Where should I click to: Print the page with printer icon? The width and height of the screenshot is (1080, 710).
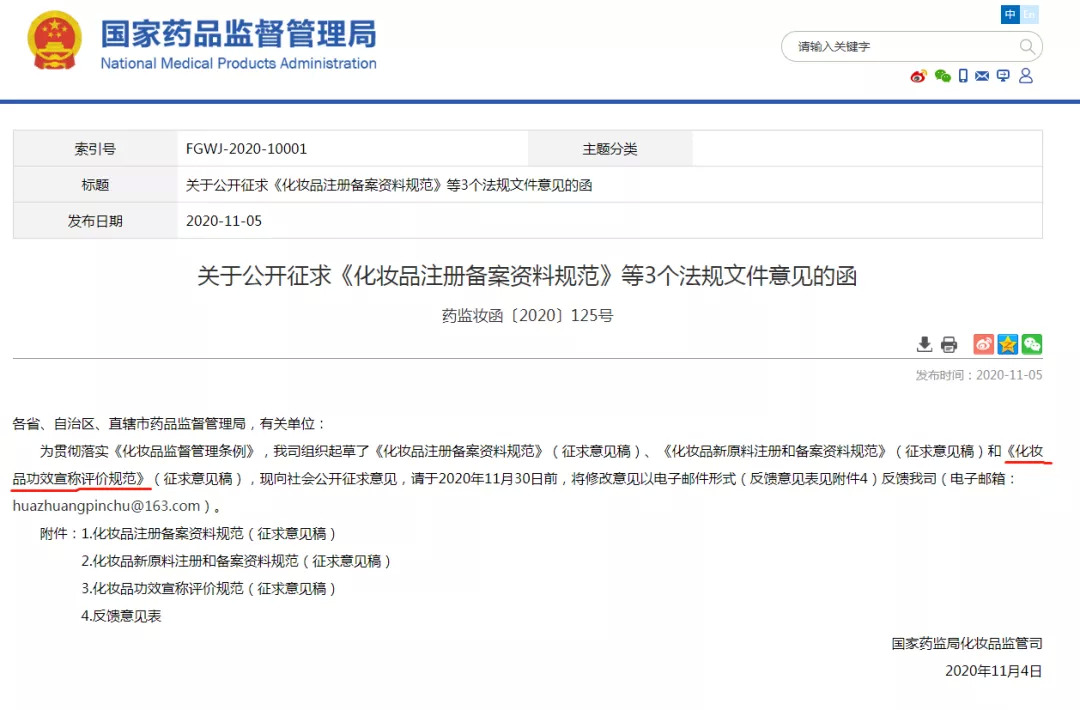[x=949, y=344]
